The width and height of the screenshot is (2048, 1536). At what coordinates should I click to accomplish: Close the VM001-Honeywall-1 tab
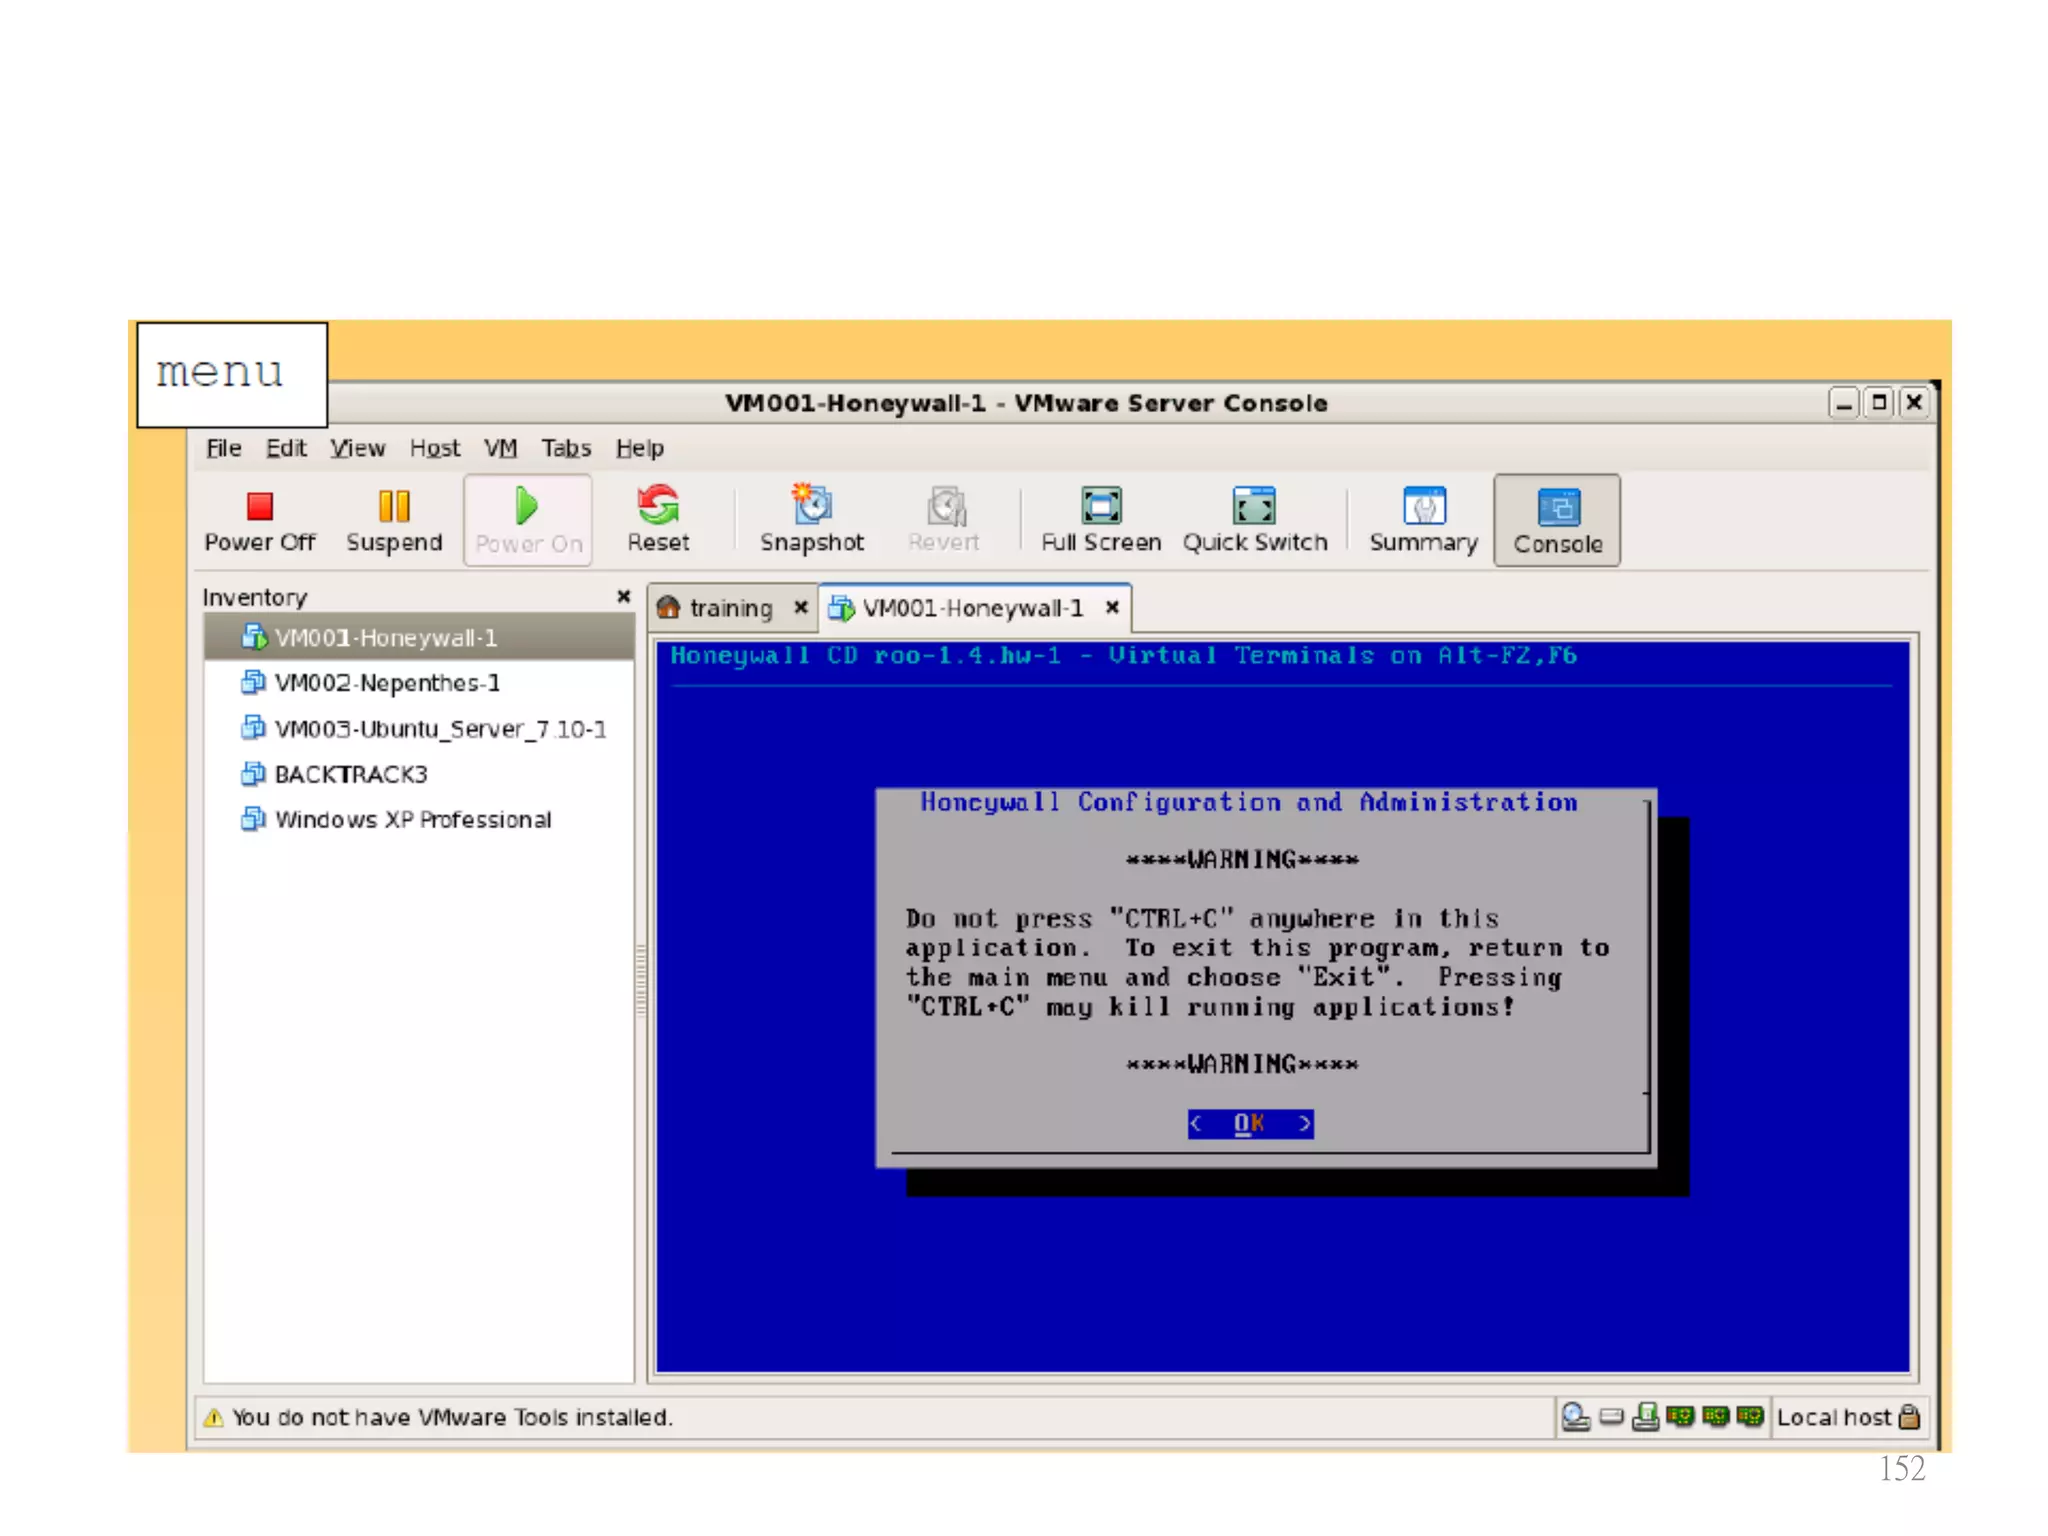click(x=1112, y=607)
